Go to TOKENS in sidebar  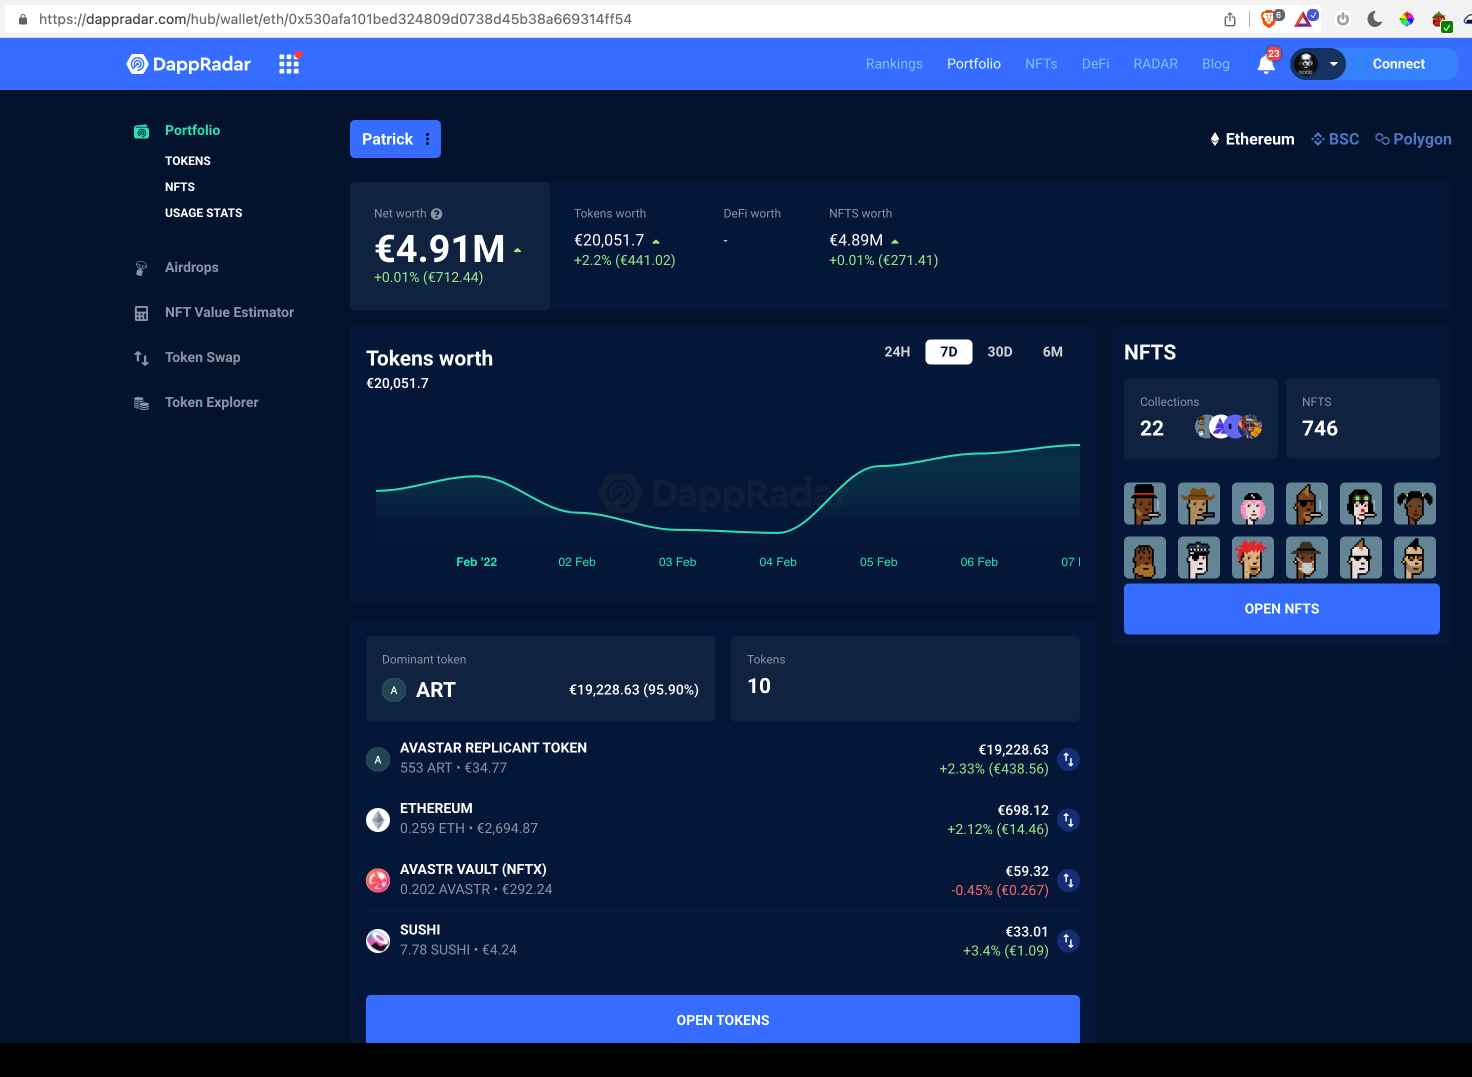188,161
